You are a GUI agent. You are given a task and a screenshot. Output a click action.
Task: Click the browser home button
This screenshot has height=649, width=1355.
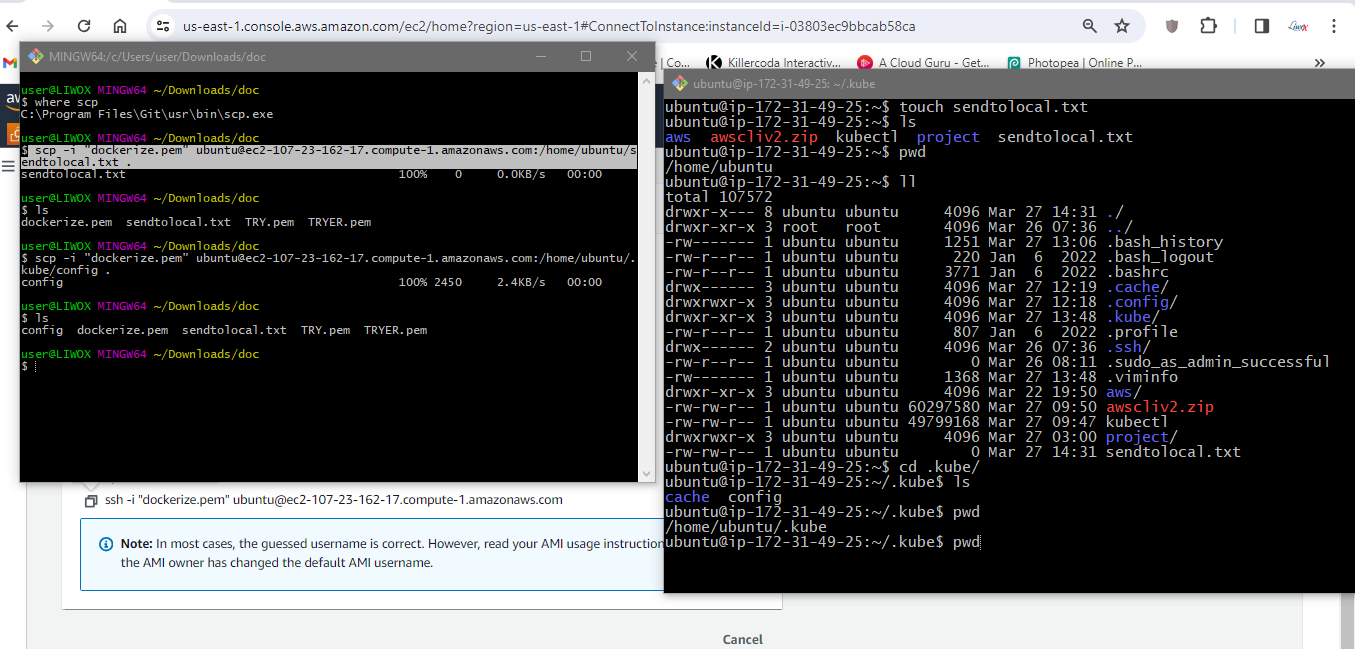point(120,26)
